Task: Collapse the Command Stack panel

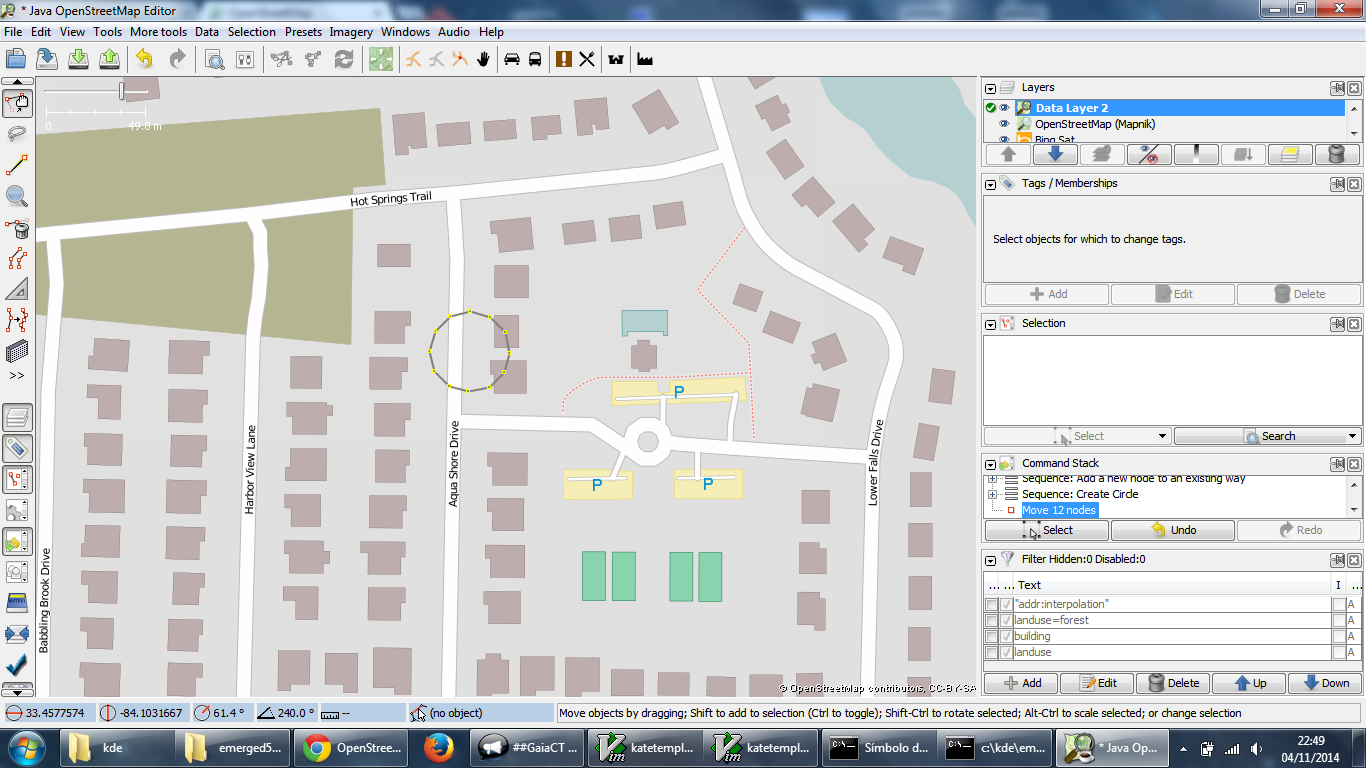Action: 991,464
